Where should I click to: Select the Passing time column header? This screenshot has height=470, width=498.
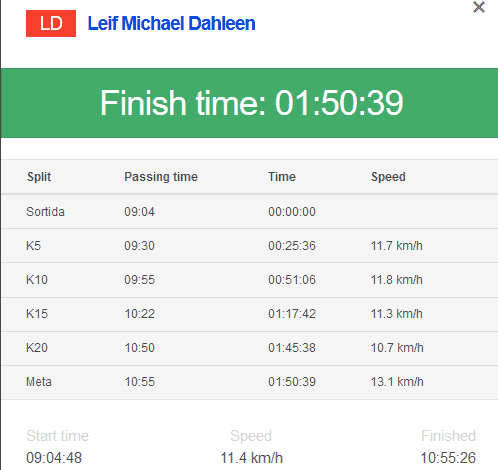[x=161, y=177]
